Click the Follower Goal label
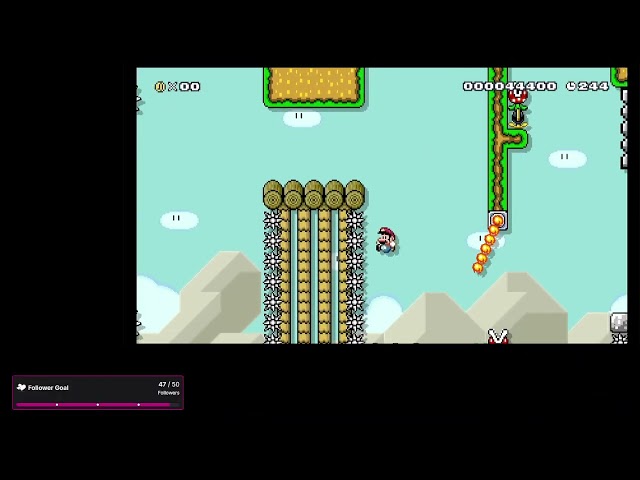 48,388
